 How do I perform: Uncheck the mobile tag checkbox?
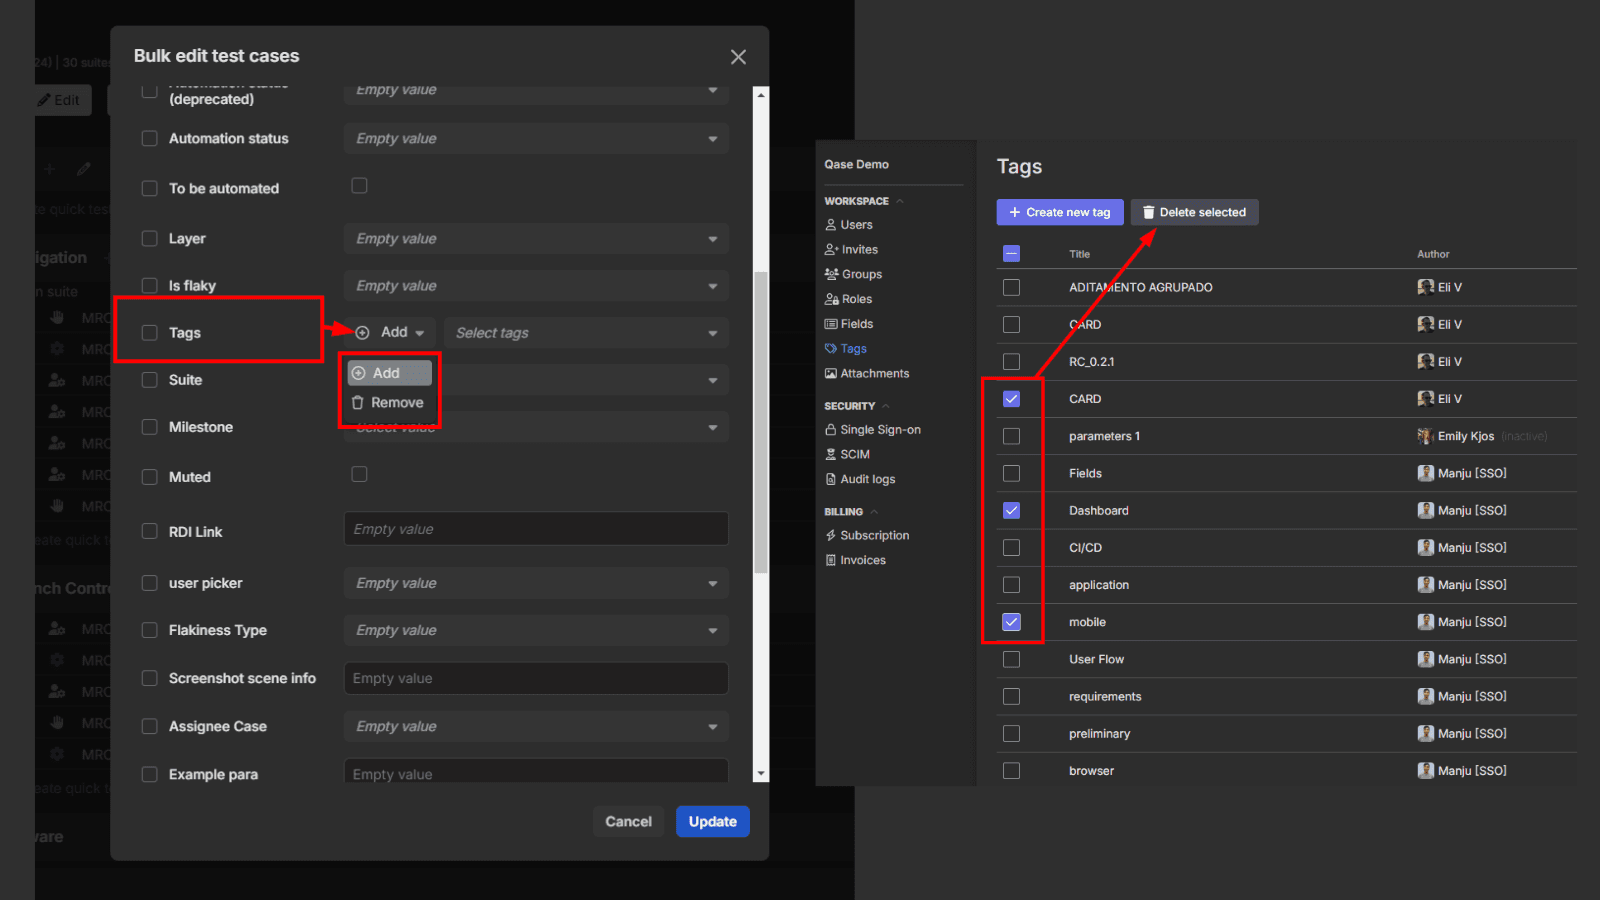[1012, 622]
